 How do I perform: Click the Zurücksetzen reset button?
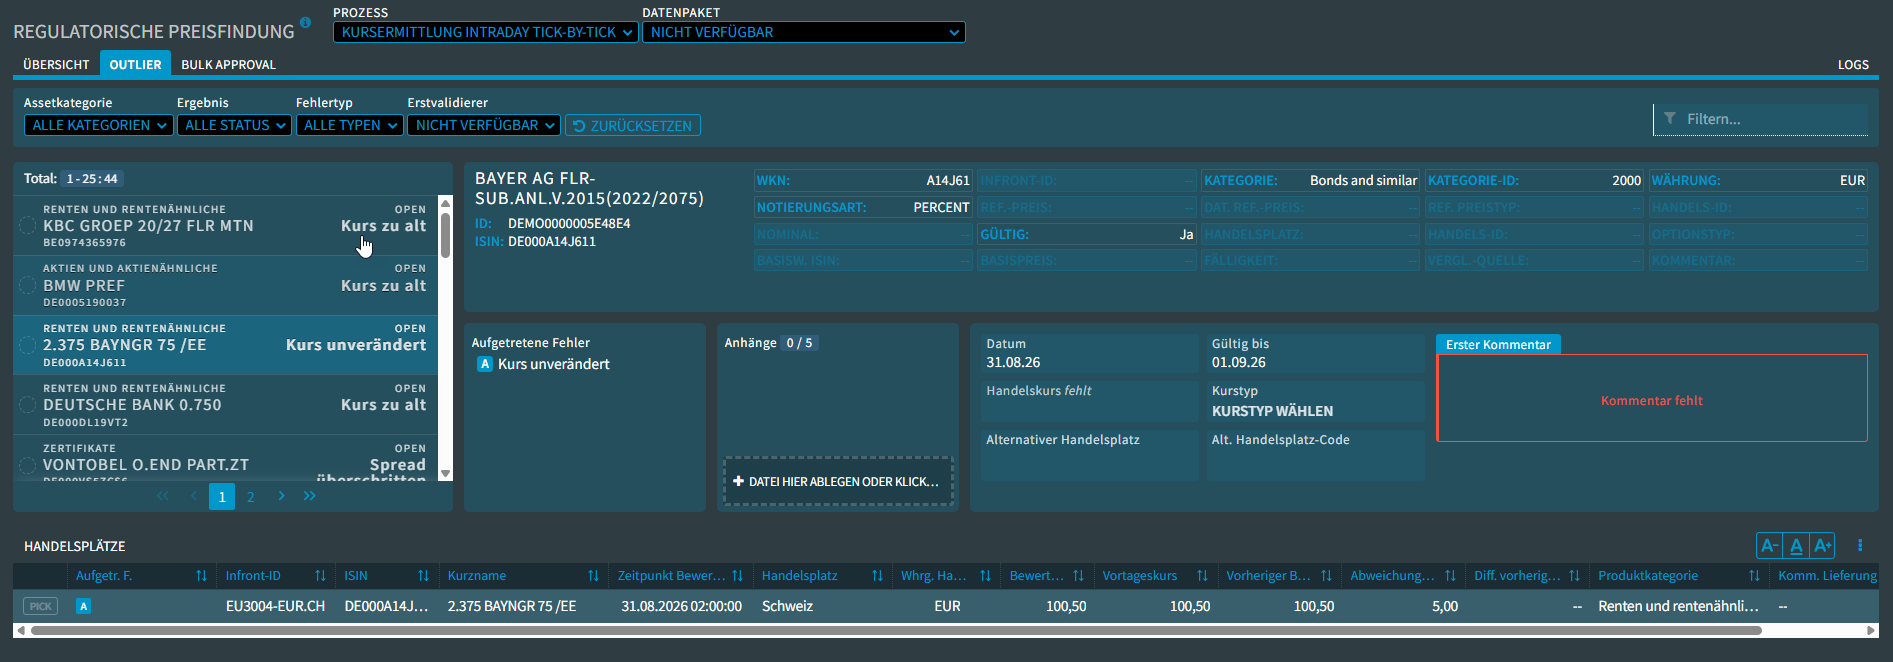(633, 125)
